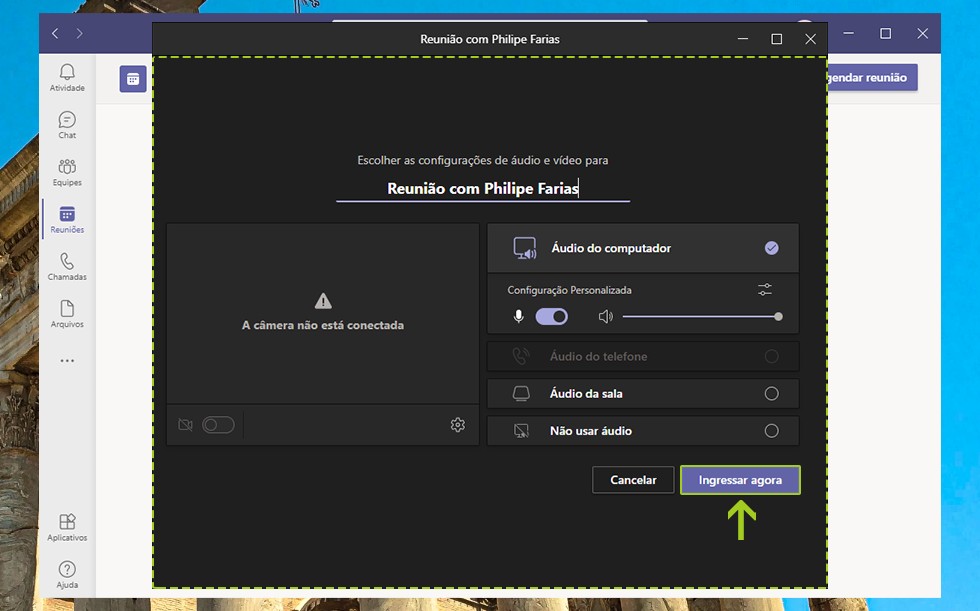Adjust the speaker volume slider
The width and height of the screenshot is (980, 611).
coord(700,317)
